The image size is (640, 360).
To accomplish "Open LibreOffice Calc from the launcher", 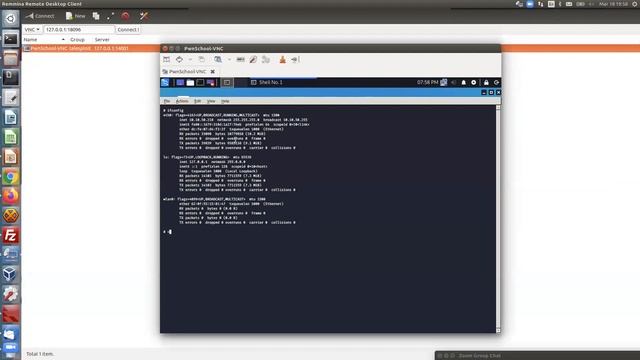I will coord(11,137).
